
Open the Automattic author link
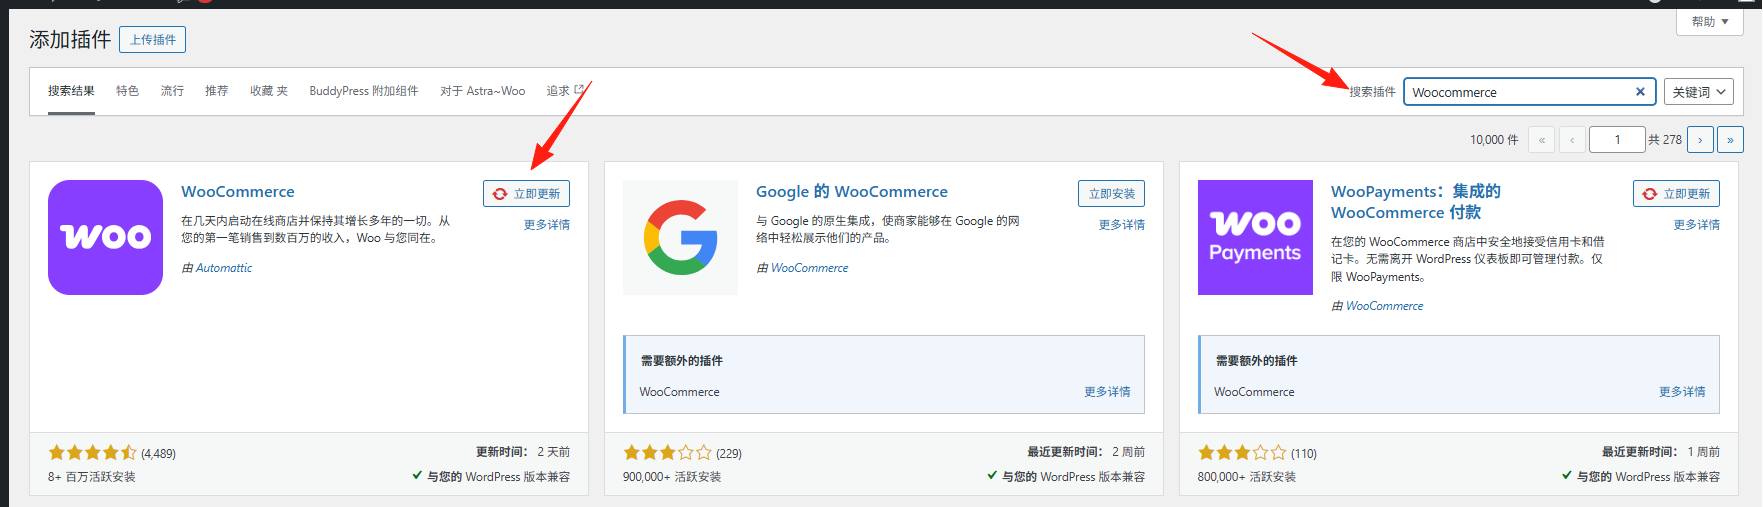point(224,268)
